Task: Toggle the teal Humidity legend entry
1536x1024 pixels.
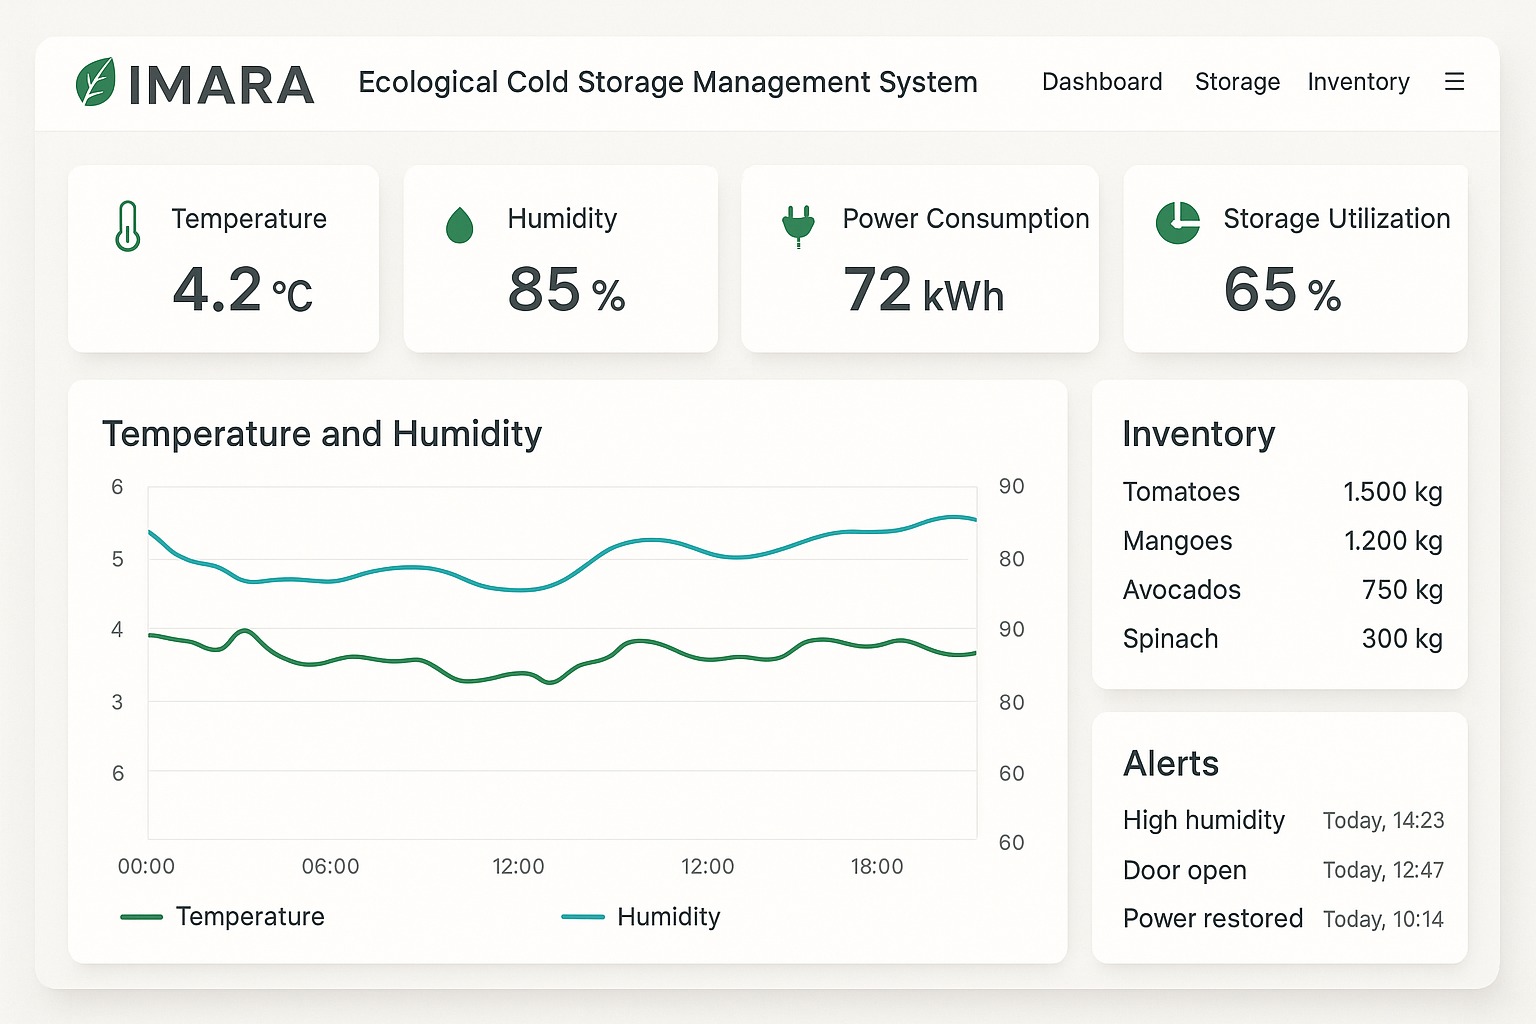Action: [x=641, y=917]
